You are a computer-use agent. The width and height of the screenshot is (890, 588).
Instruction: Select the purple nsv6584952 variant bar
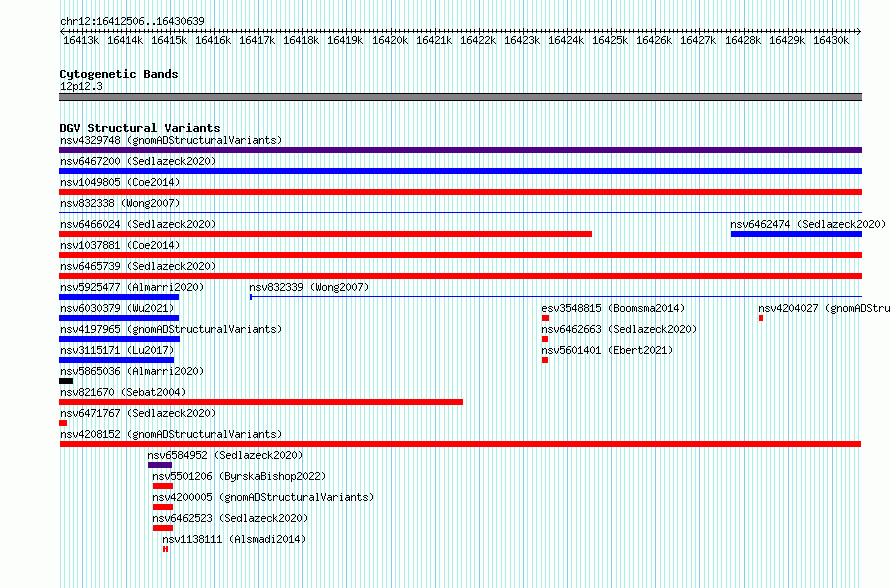[x=160, y=465]
